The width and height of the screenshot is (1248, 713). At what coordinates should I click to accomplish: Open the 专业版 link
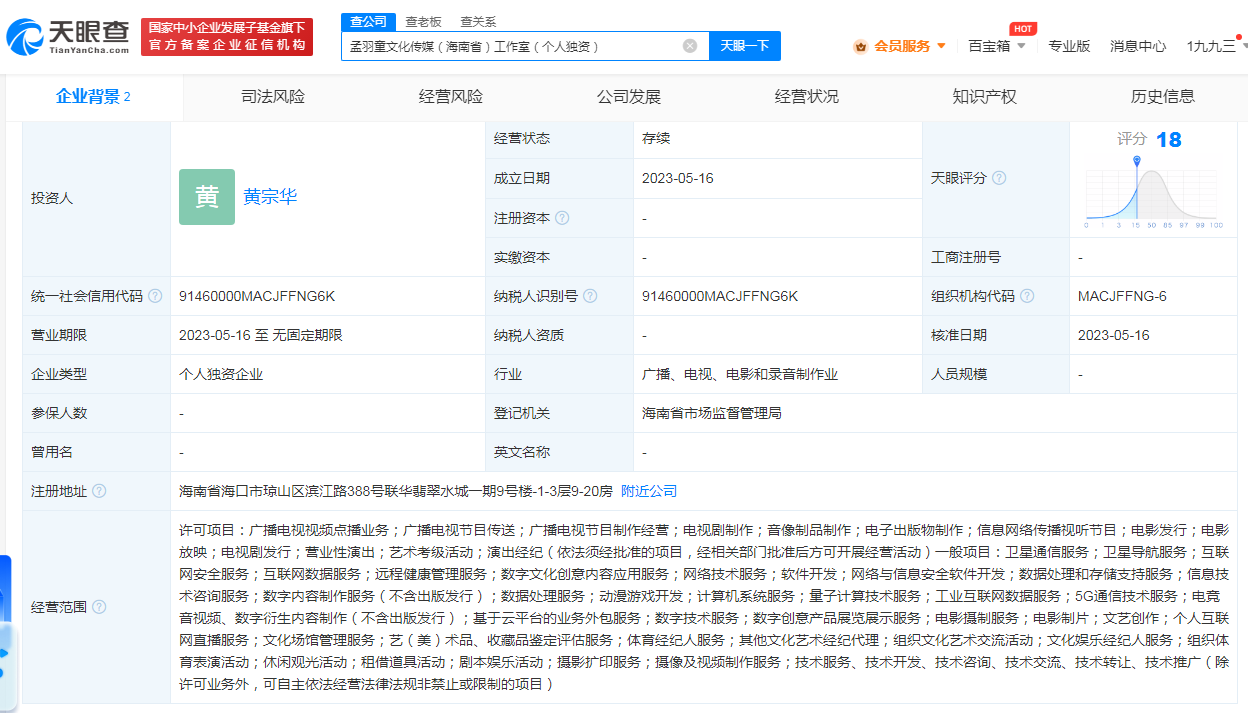pyautogui.click(x=1069, y=46)
